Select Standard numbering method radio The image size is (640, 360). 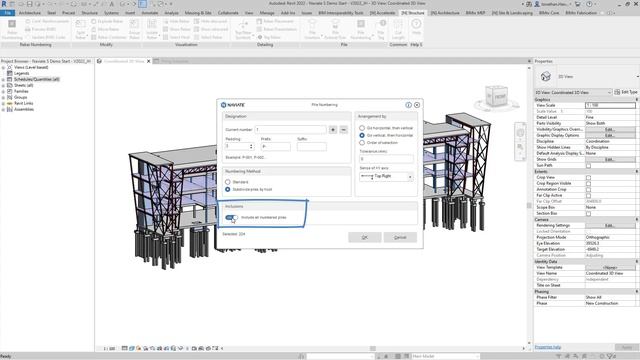pyautogui.click(x=227, y=182)
